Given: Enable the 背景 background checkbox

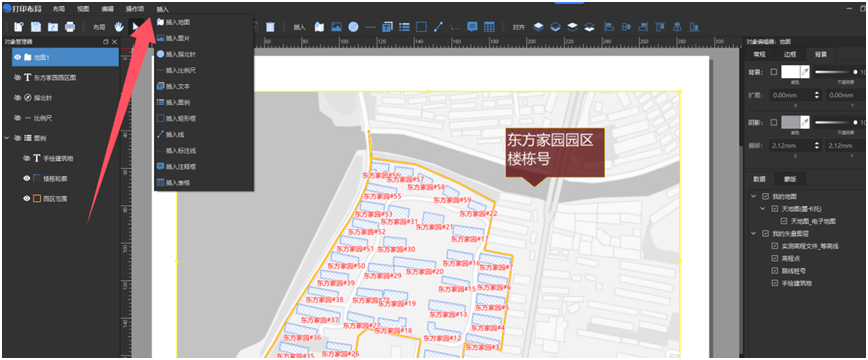Looking at the screenshot, I should 774,72.
